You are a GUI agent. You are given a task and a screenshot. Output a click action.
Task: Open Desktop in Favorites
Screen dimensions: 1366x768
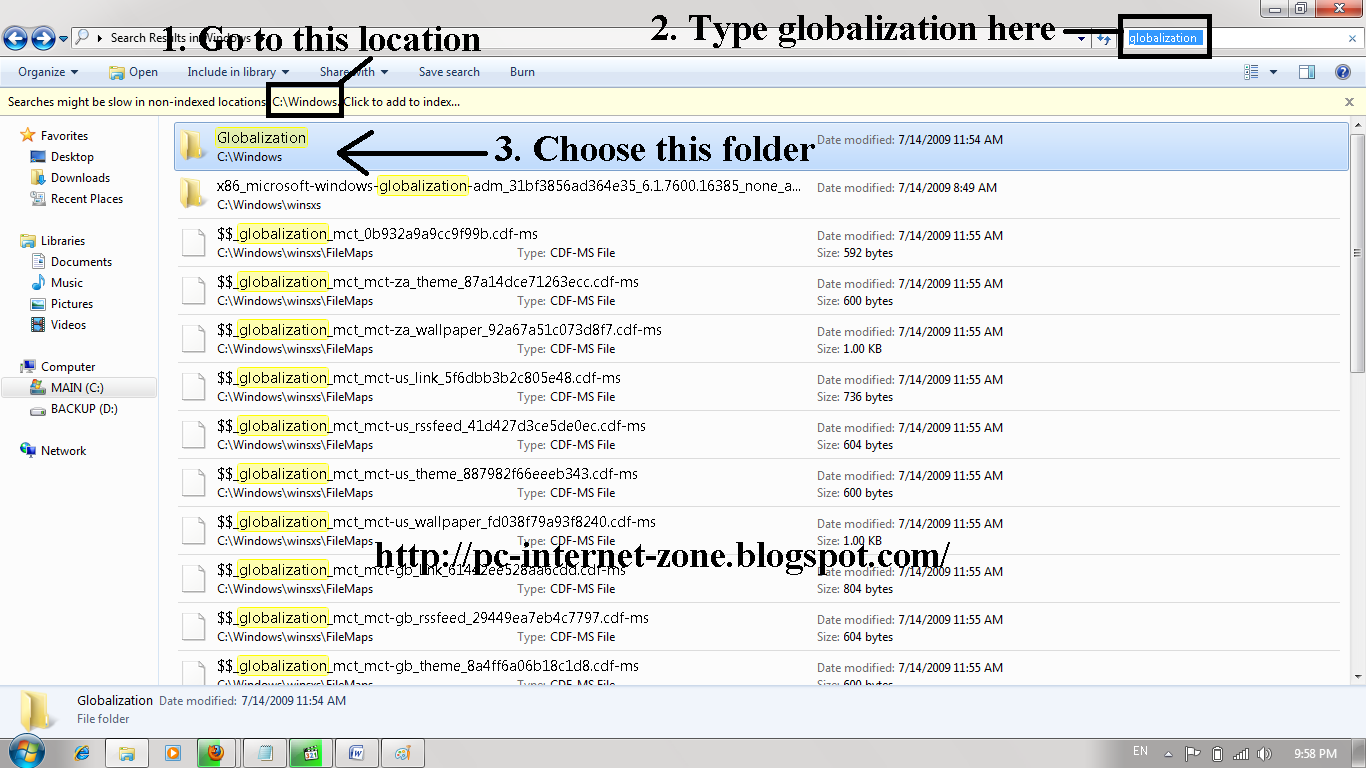[72, 157]
